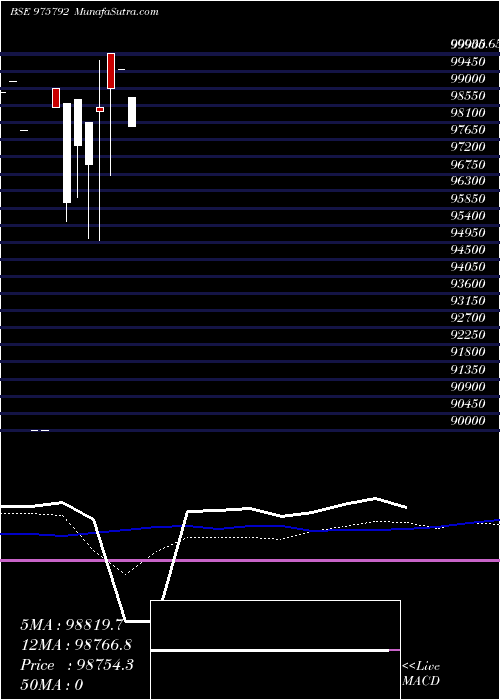
Task: Click the 90450 price axis label
Action: coord(468,404)
